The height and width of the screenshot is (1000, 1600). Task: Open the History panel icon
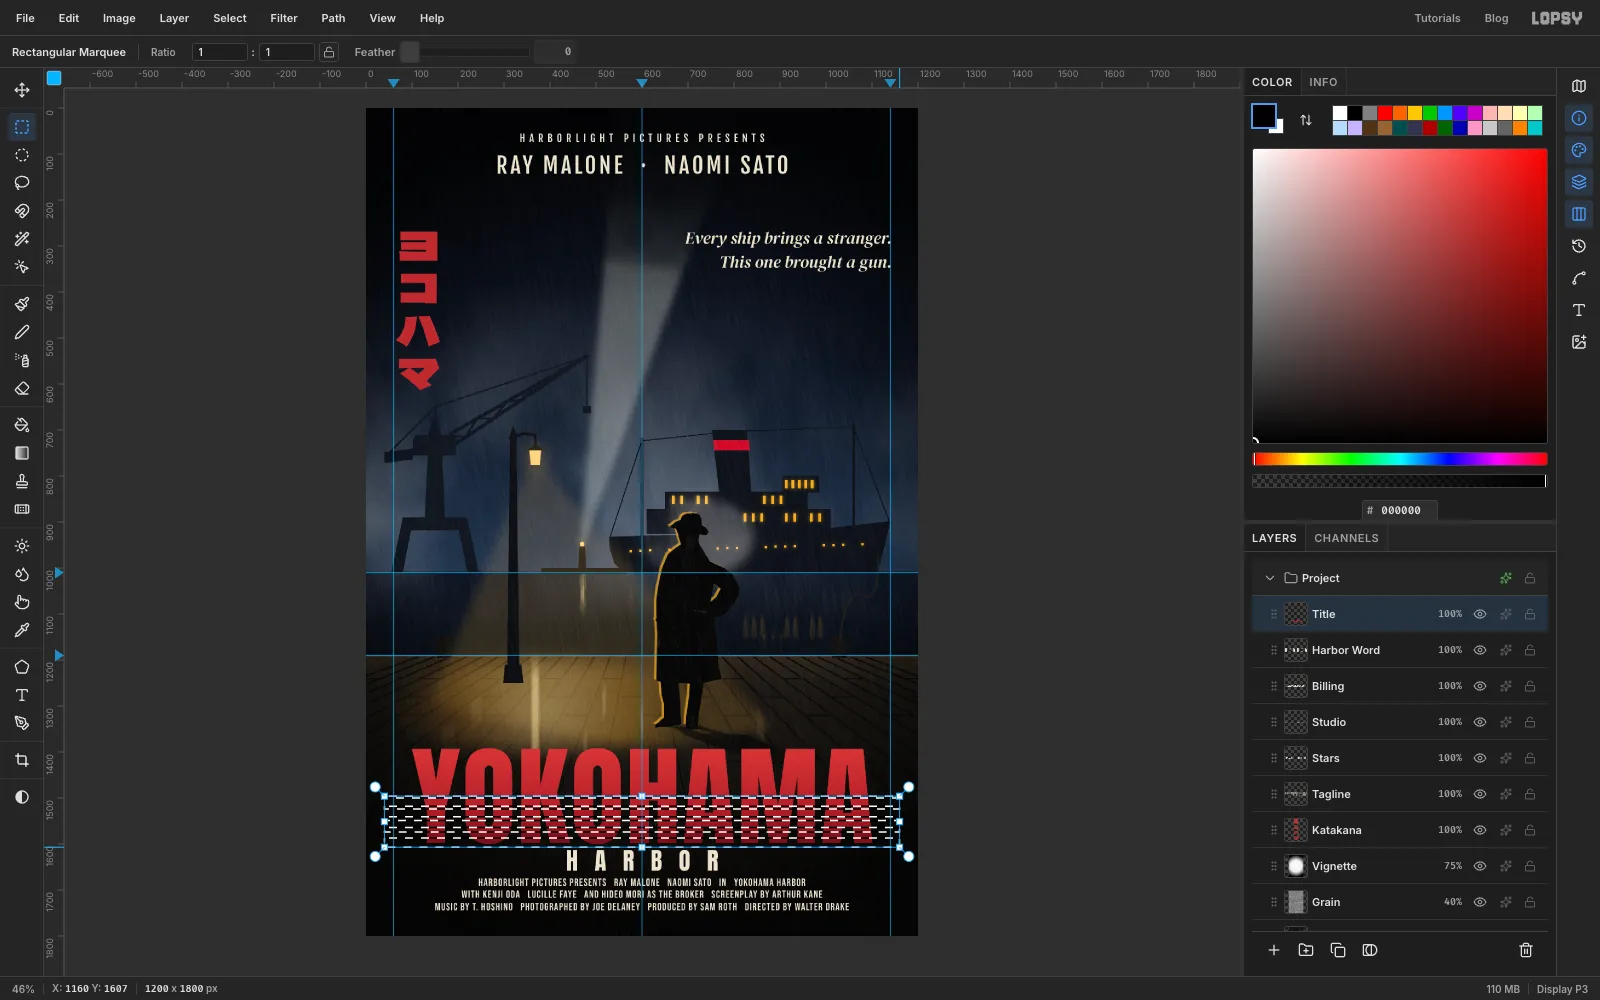[1579, 246]
